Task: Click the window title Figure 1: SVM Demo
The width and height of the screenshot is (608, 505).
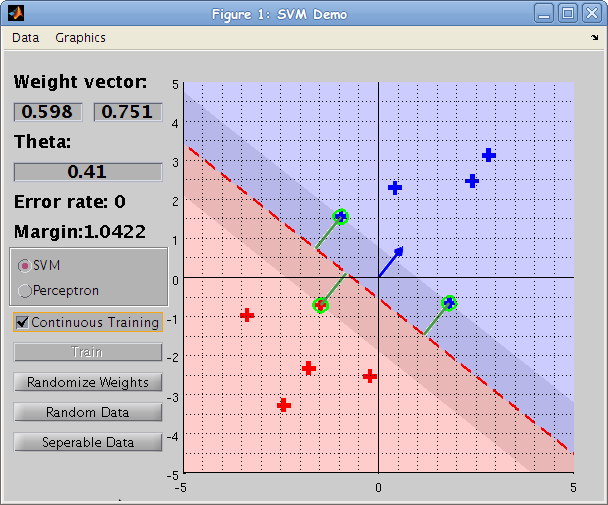Action: (x=279, y=14)
